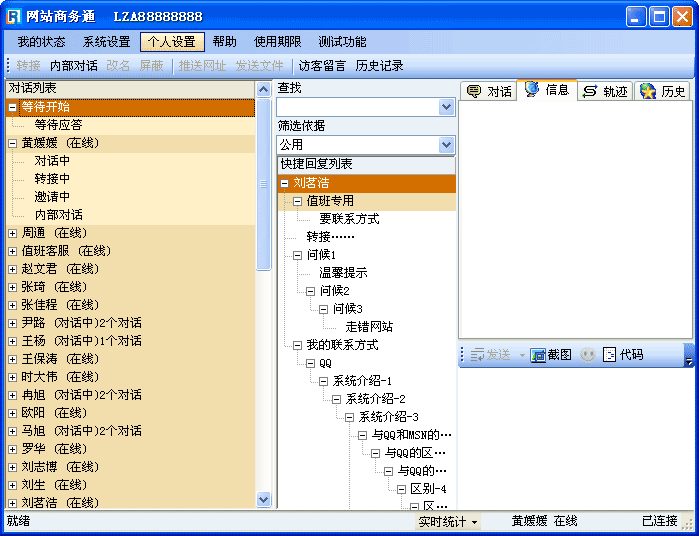Click the 代码 code icon

pyautogui.click(x=610, y=355)
